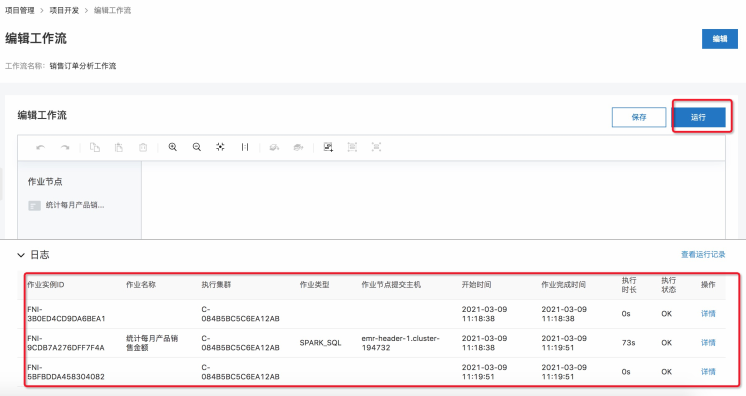Click the OK status in the SPARK_SQL row
This screenshot has height=396, width=746.
[667, 343]
